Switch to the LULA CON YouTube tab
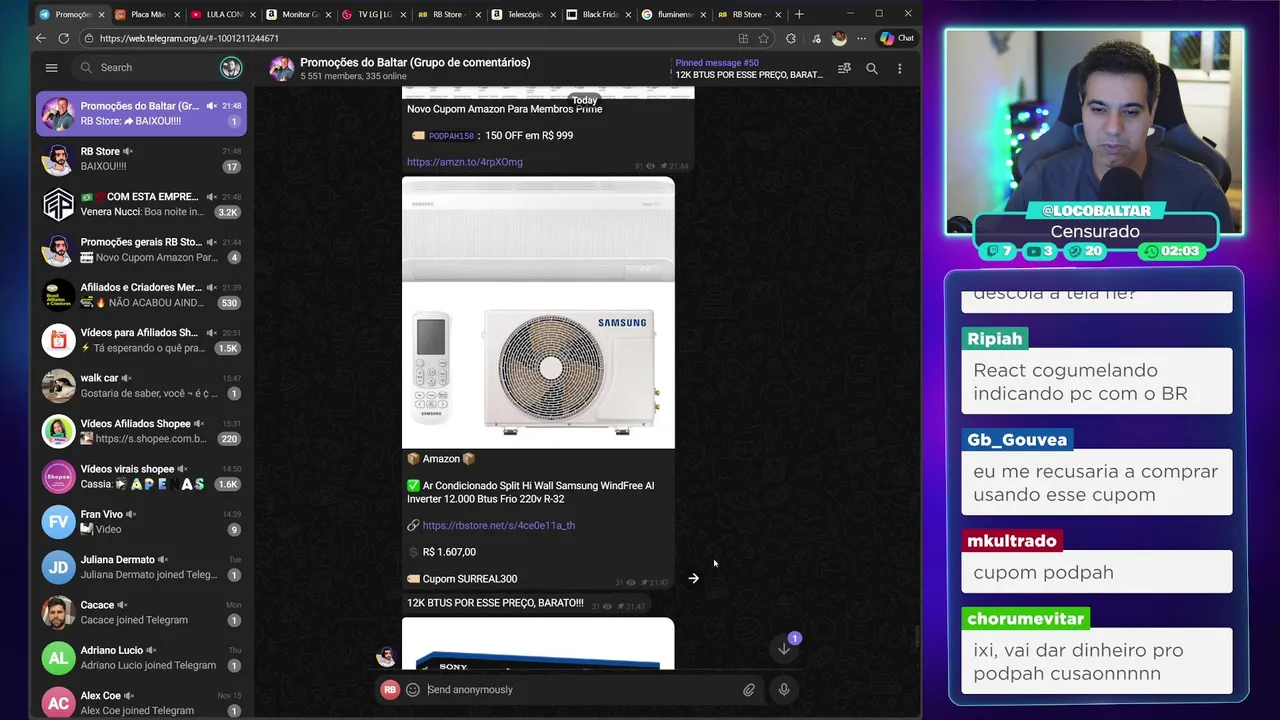The image size is (1280, 720). pyautogui.click(x=223, y=15)
